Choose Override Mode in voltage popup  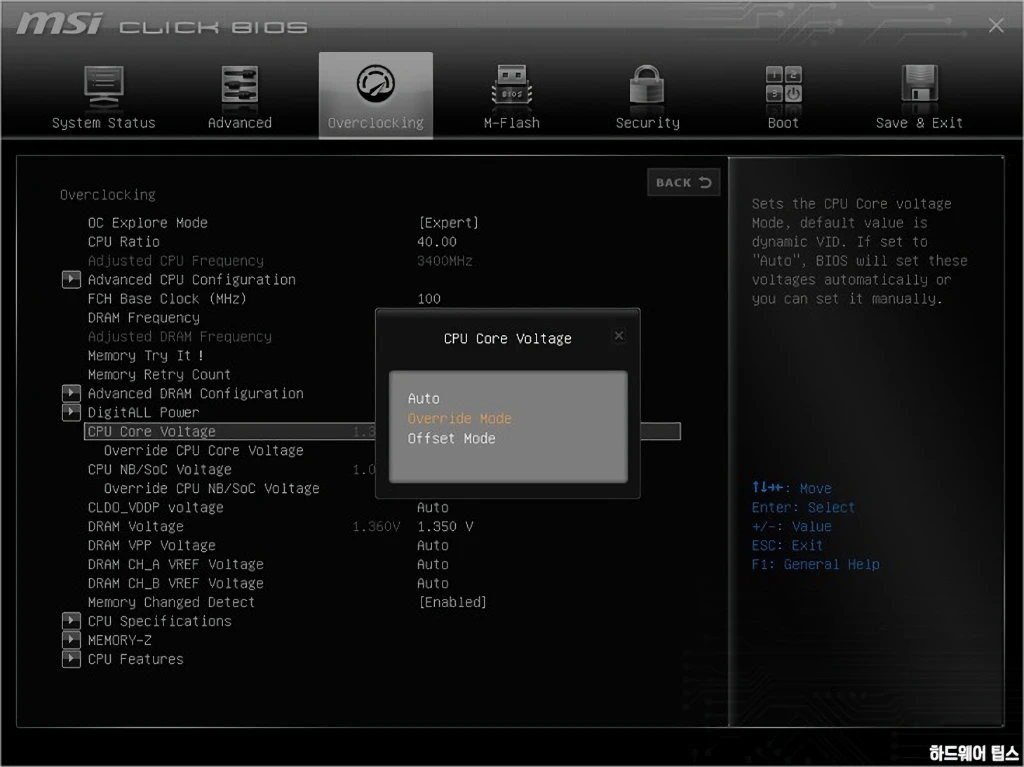pyautogui.click(x=459, y=419)
